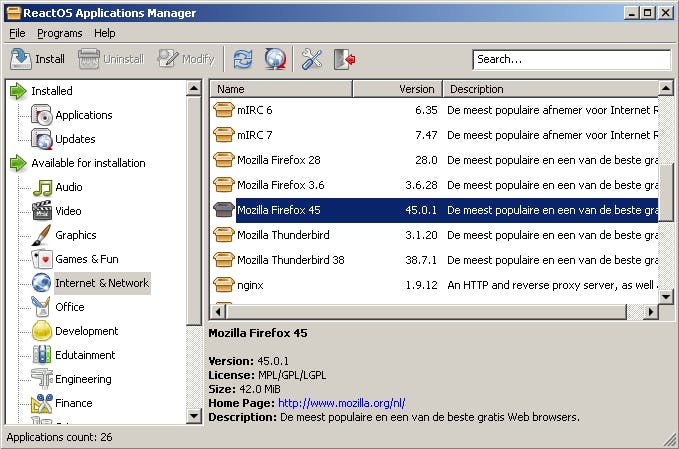Image resolution: width=679 pixels, height=449 pixels.
Task: Click the Graphics paintbrush icon
Action: [x=42, y=235]
